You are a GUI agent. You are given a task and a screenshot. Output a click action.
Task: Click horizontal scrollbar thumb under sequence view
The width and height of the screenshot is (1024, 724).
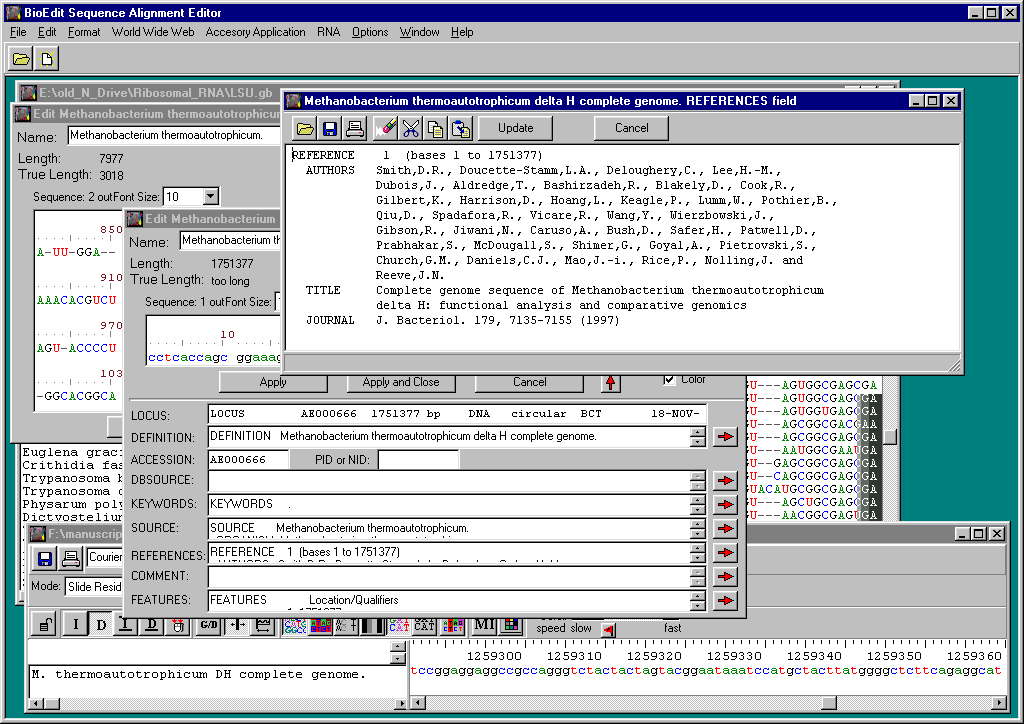[829, 703]
